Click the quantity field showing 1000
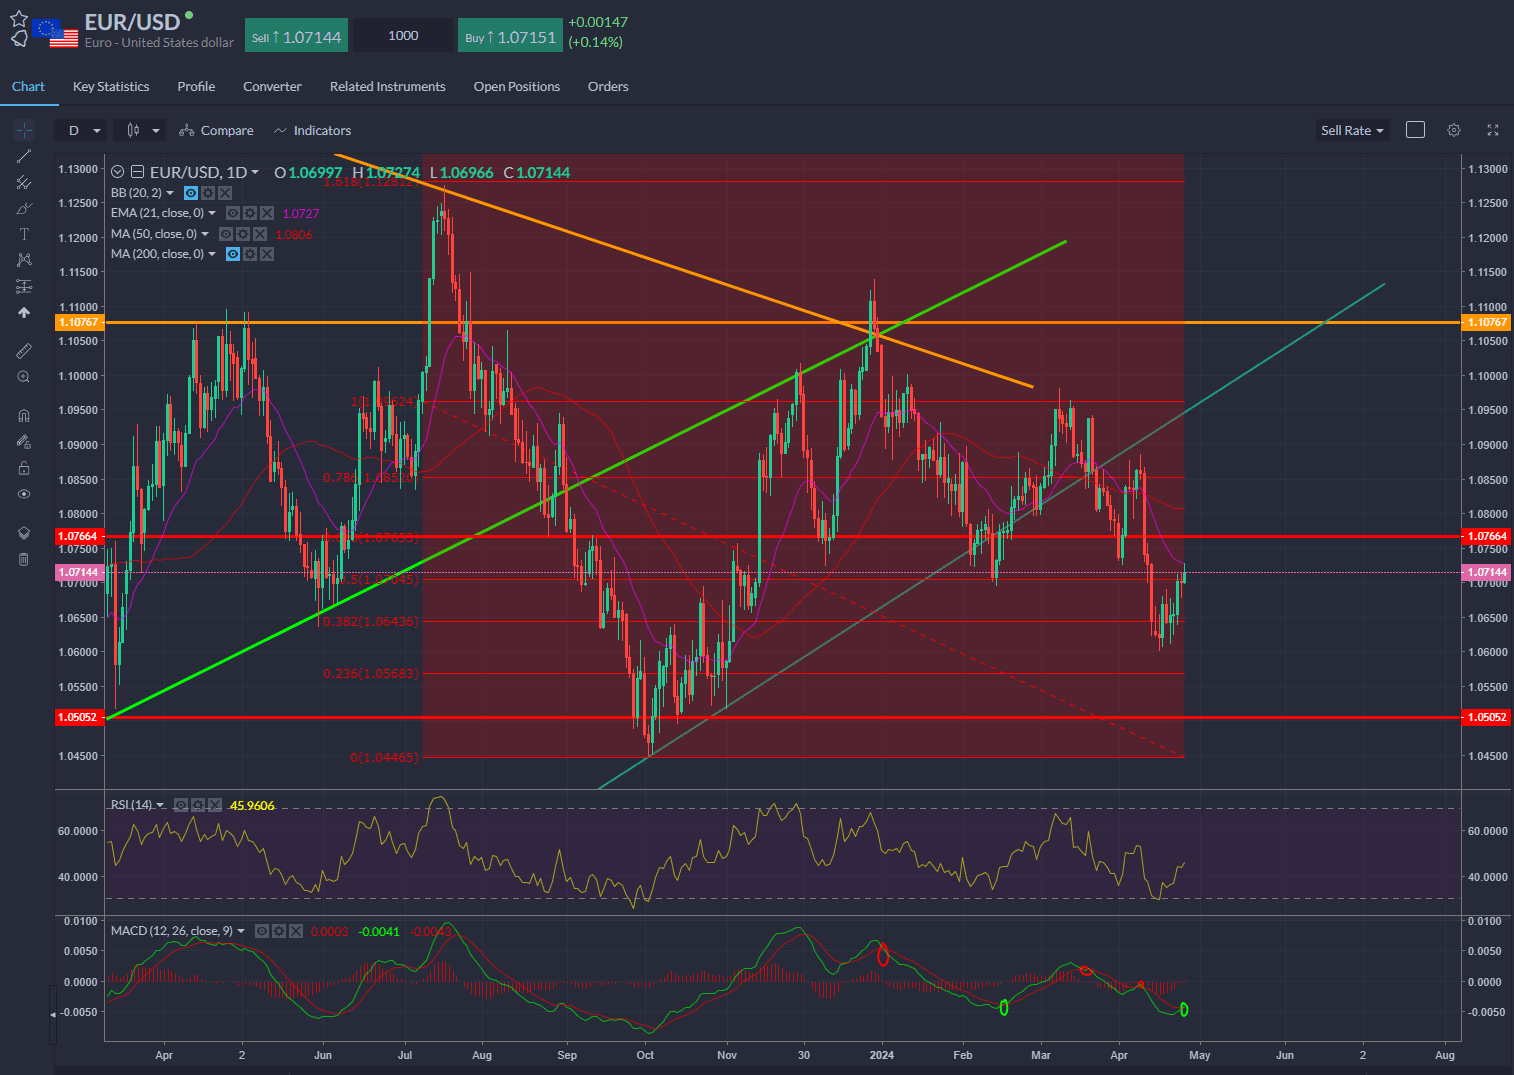The height and width of the screenshot is (1075, 1514). [403, 36]
